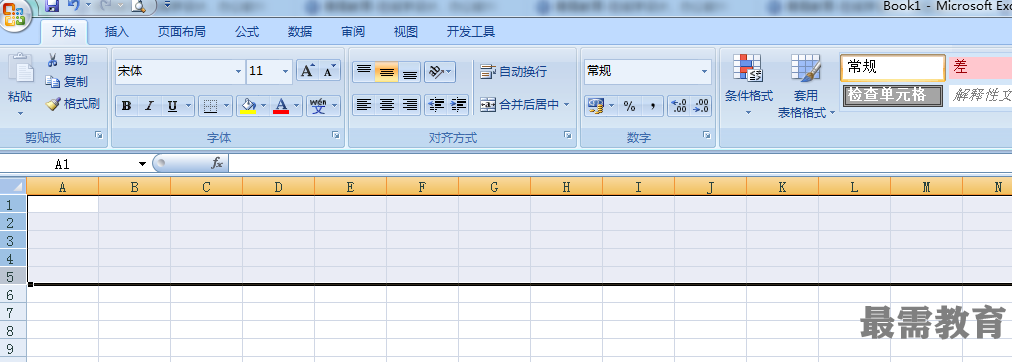Switch to the 公式 ribbon tab
1012x362 pixels.
coord(247,32)
